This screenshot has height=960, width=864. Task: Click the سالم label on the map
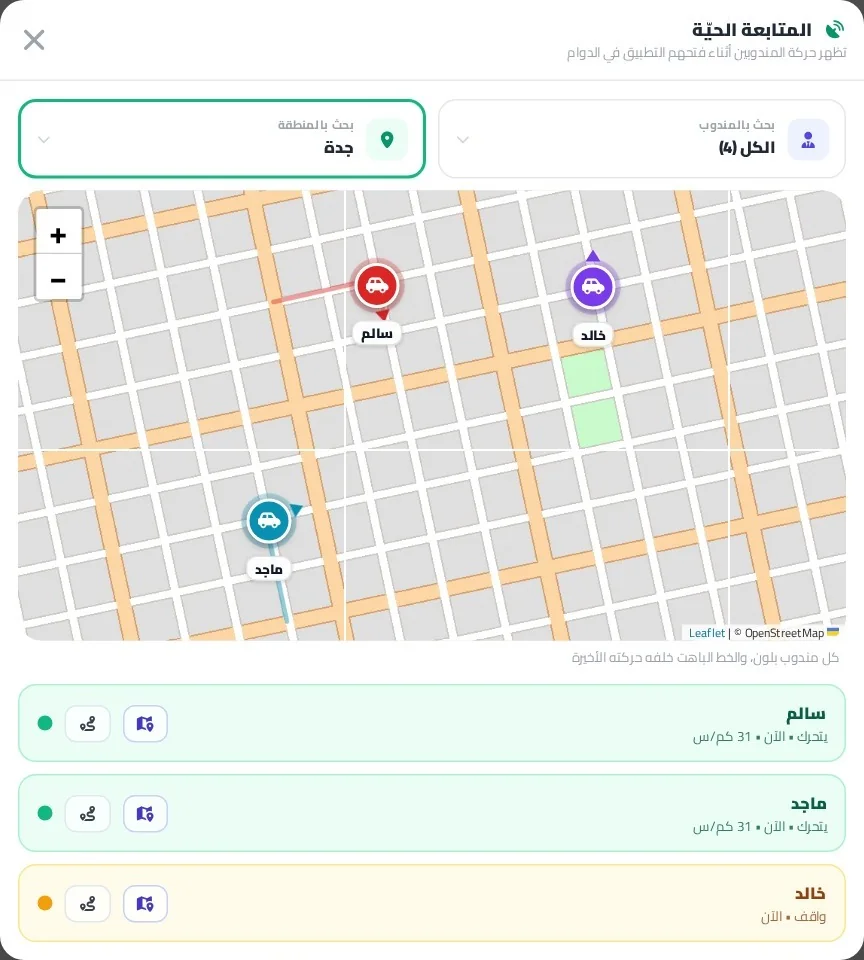(377, 334)
